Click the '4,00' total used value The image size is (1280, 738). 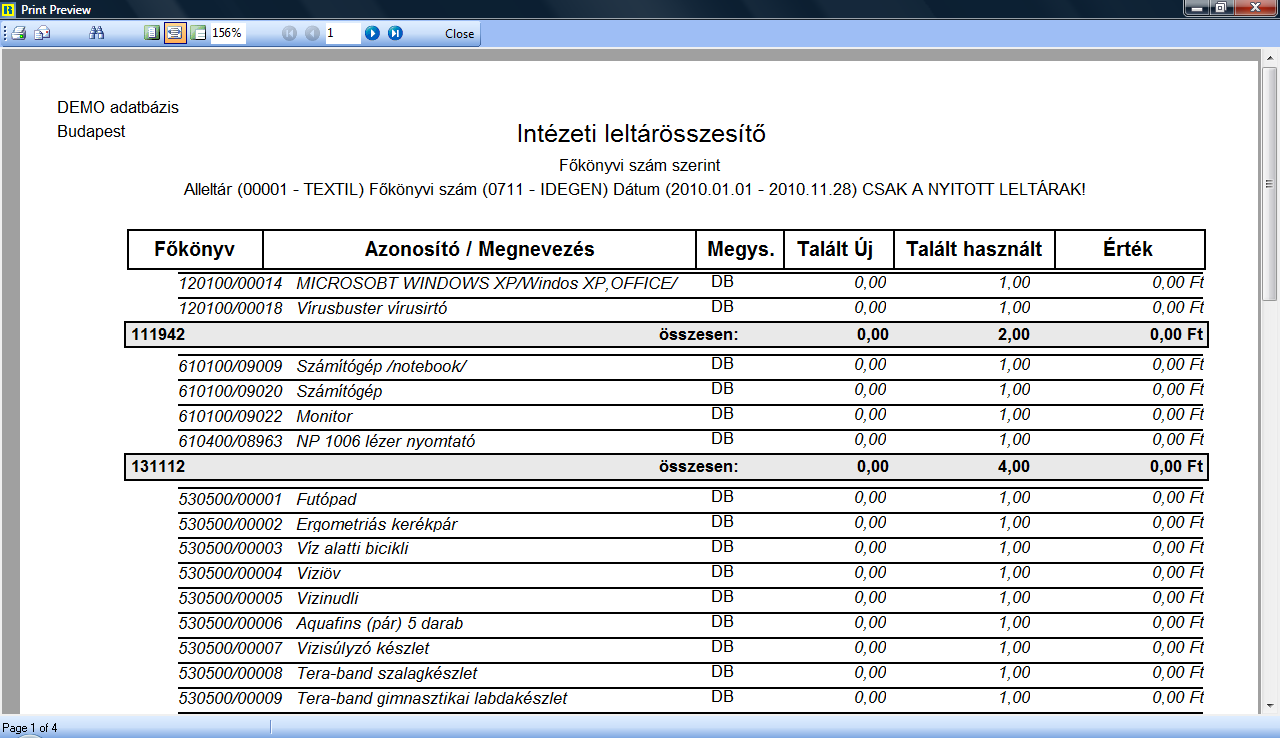pos(1014,467)
